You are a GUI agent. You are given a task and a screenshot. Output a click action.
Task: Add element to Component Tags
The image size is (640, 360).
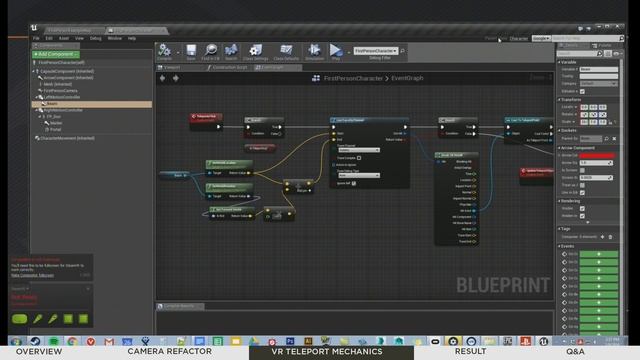pyautogui.click(x=602, y=237)
